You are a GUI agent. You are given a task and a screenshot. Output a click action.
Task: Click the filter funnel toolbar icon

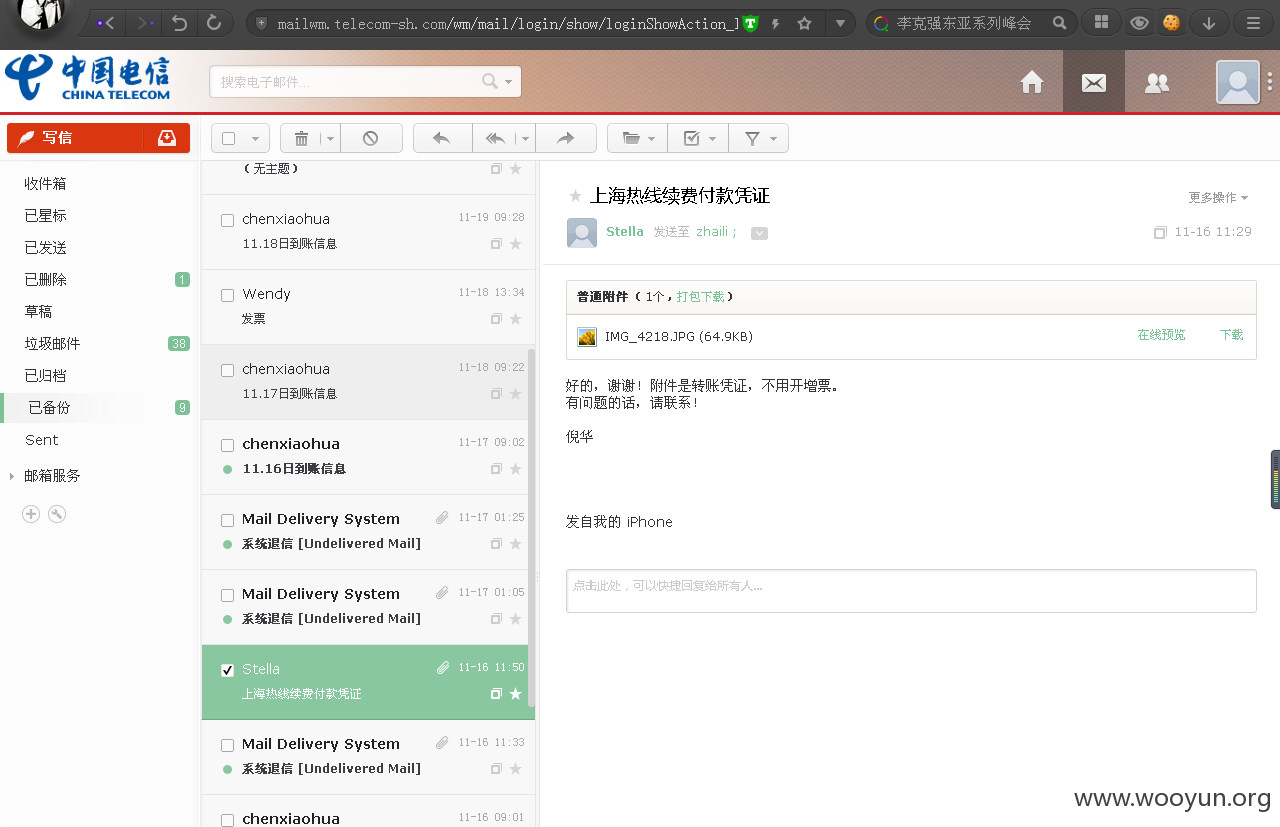[x=752, y=138]
